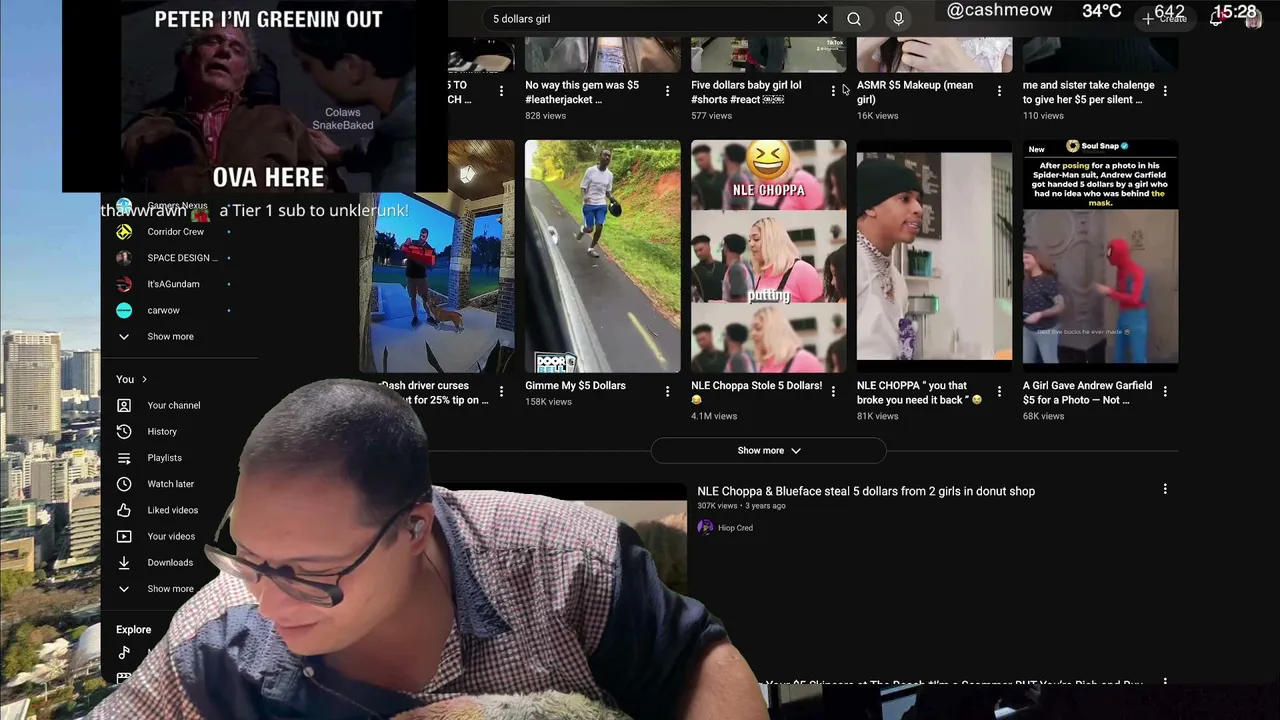
Task: Click the Playlists icon in the sidebar
Action: [x=124, y=458]
